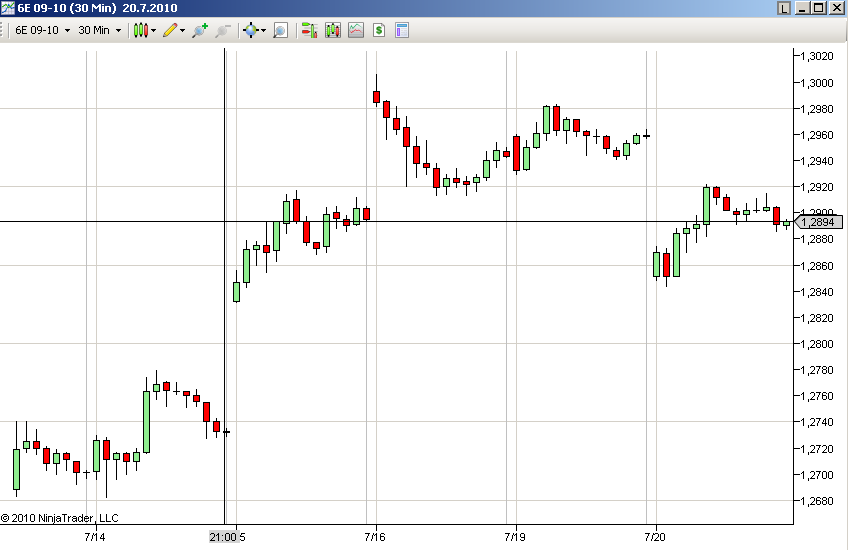Click the NinjaTrader chart window icon
848x550 pixels.
8,8
